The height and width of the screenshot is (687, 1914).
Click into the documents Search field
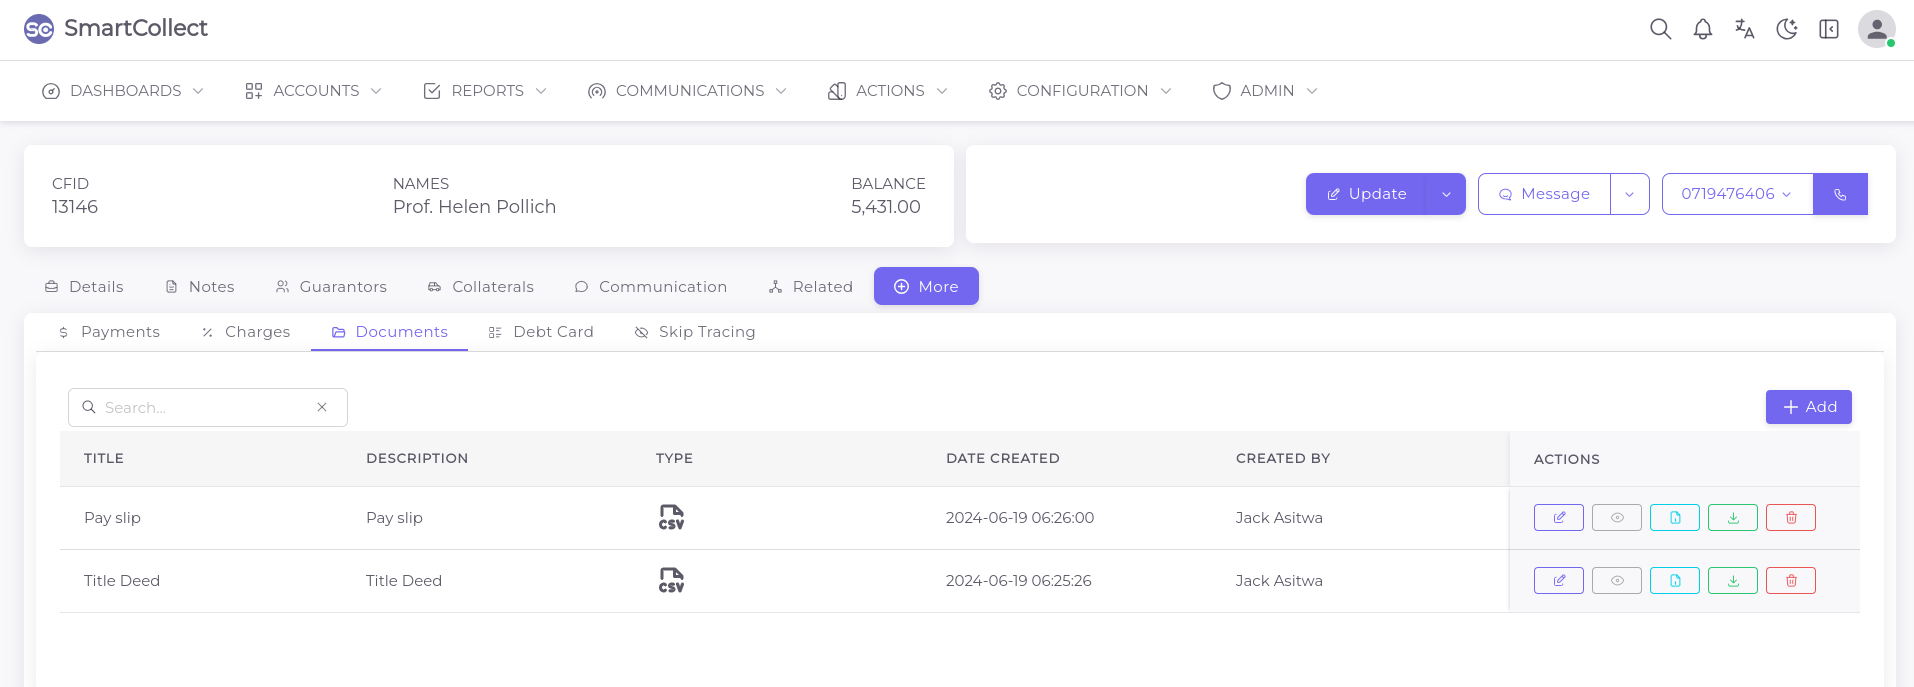tap(205, 408)
